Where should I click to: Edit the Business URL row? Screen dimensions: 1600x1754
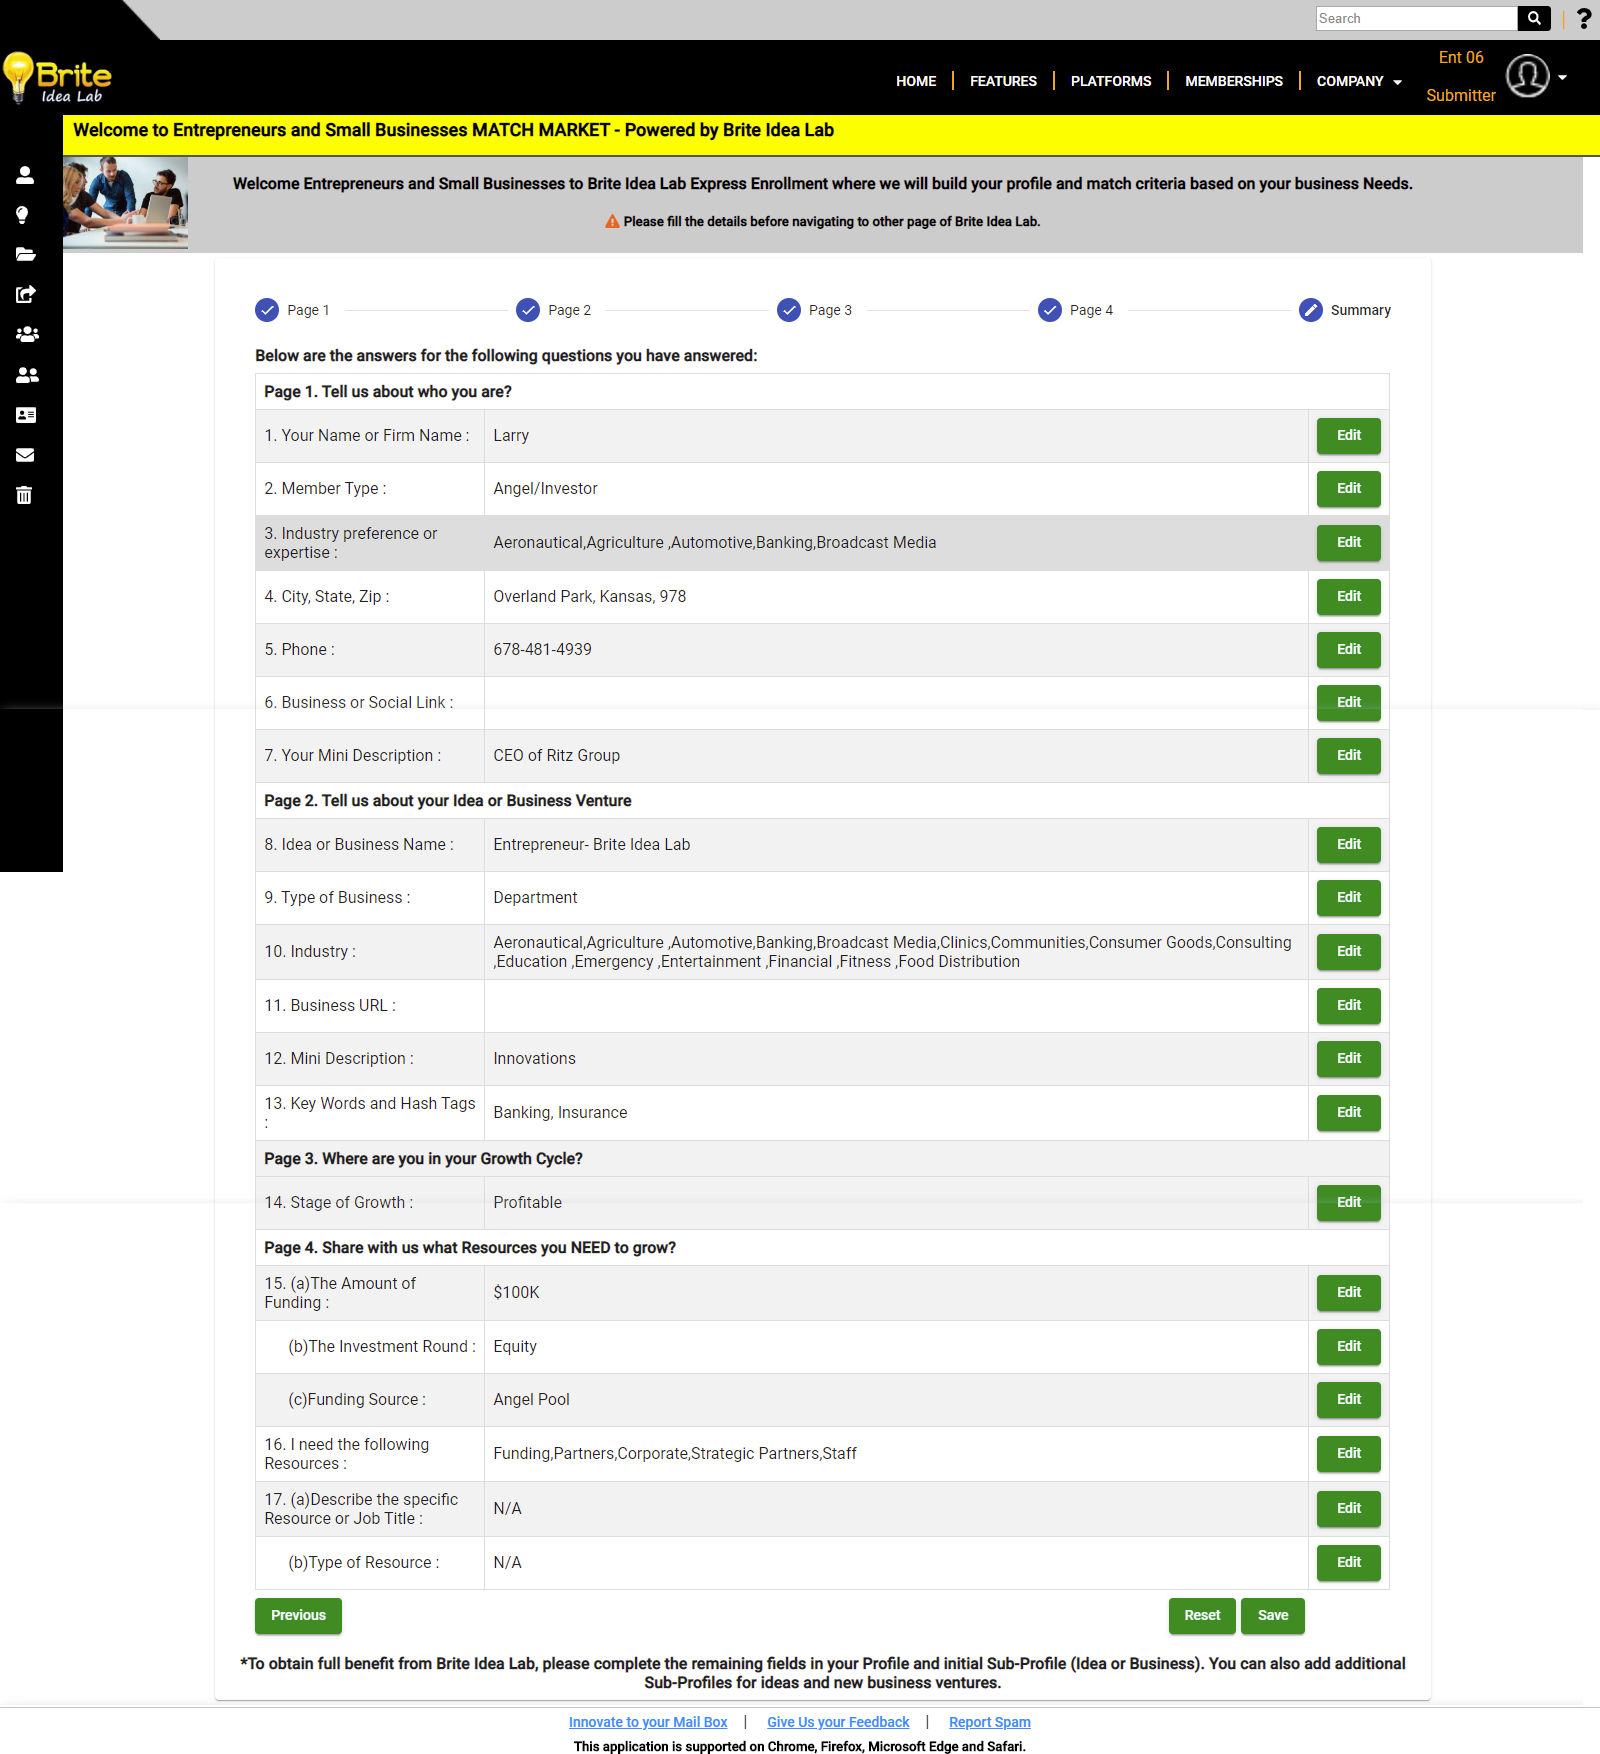(1349, 1006)
